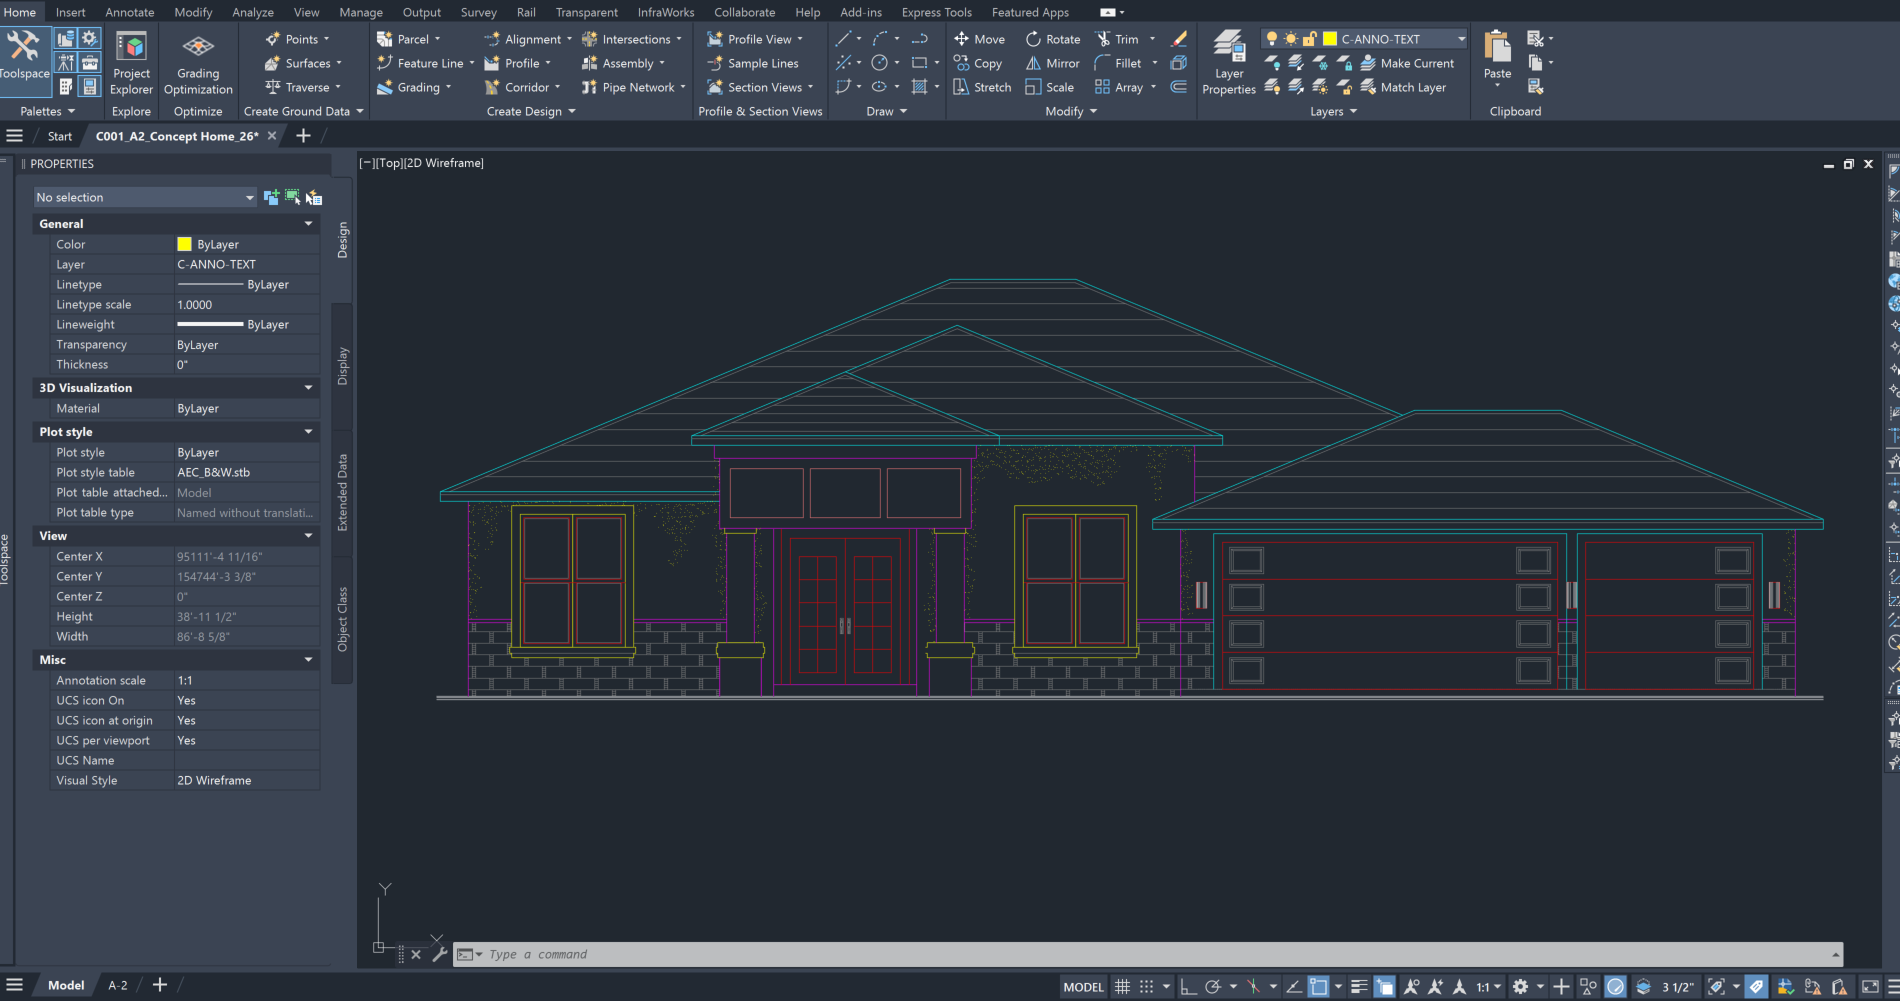Open Layer Properties manager
This screenshot has height=1001, width=1900.
point(1228,62)
